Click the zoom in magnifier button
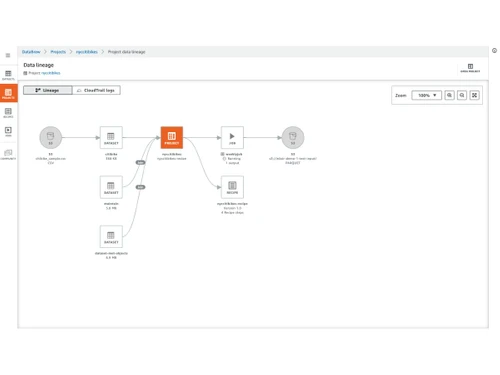 click(449, 95)
